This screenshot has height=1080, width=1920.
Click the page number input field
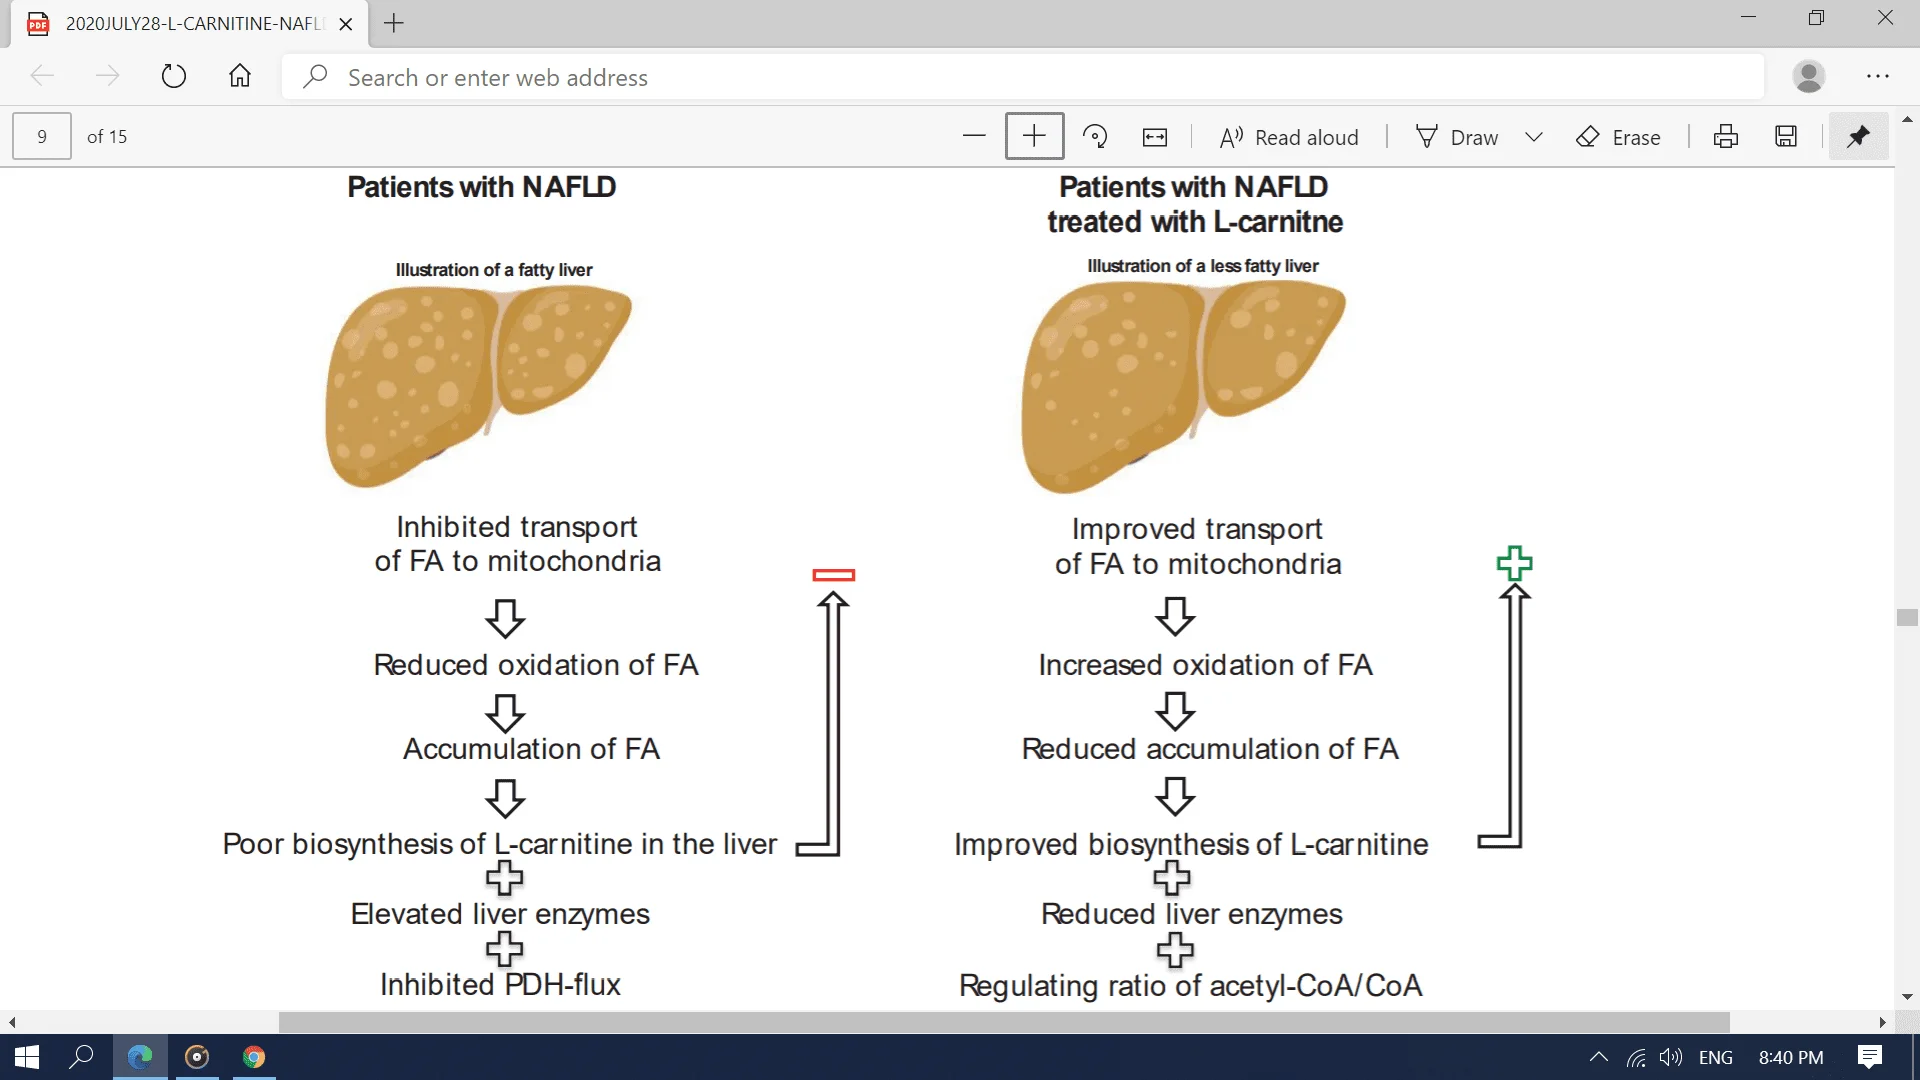tap(42, 136)
